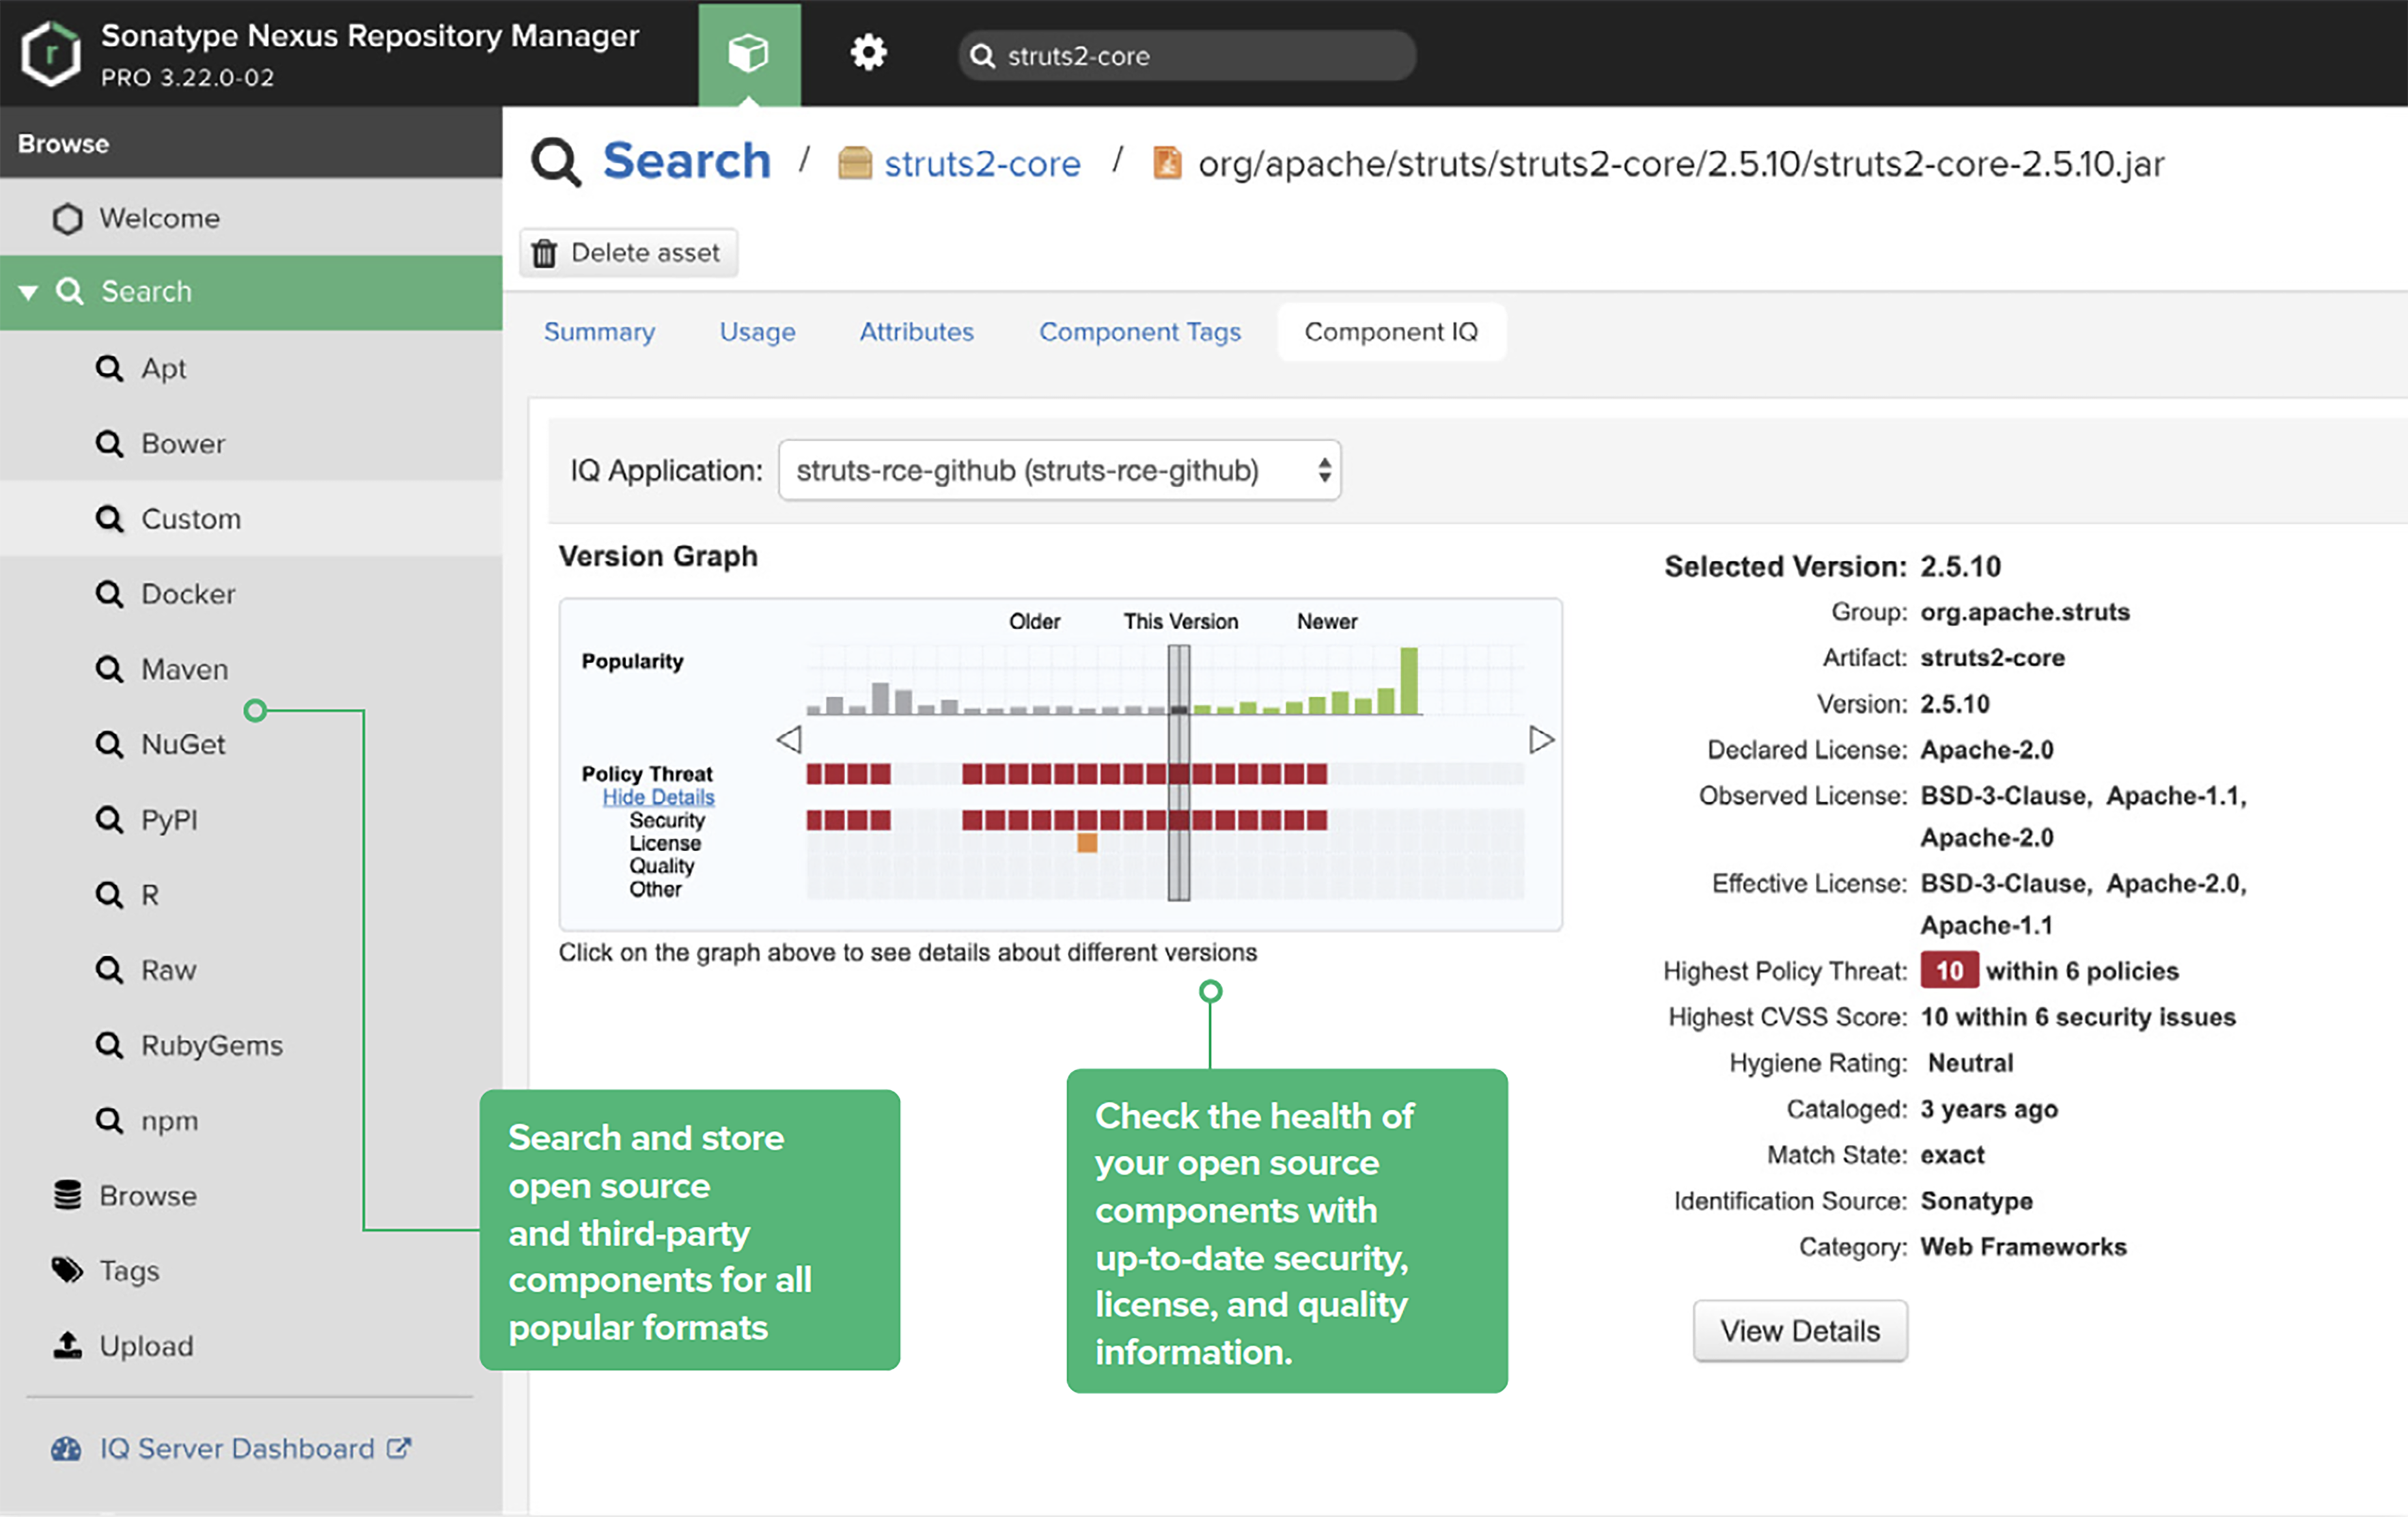Click the orange License threat square
2408x1517 pixels.
pyautogui.click(x=1087, y=843)
